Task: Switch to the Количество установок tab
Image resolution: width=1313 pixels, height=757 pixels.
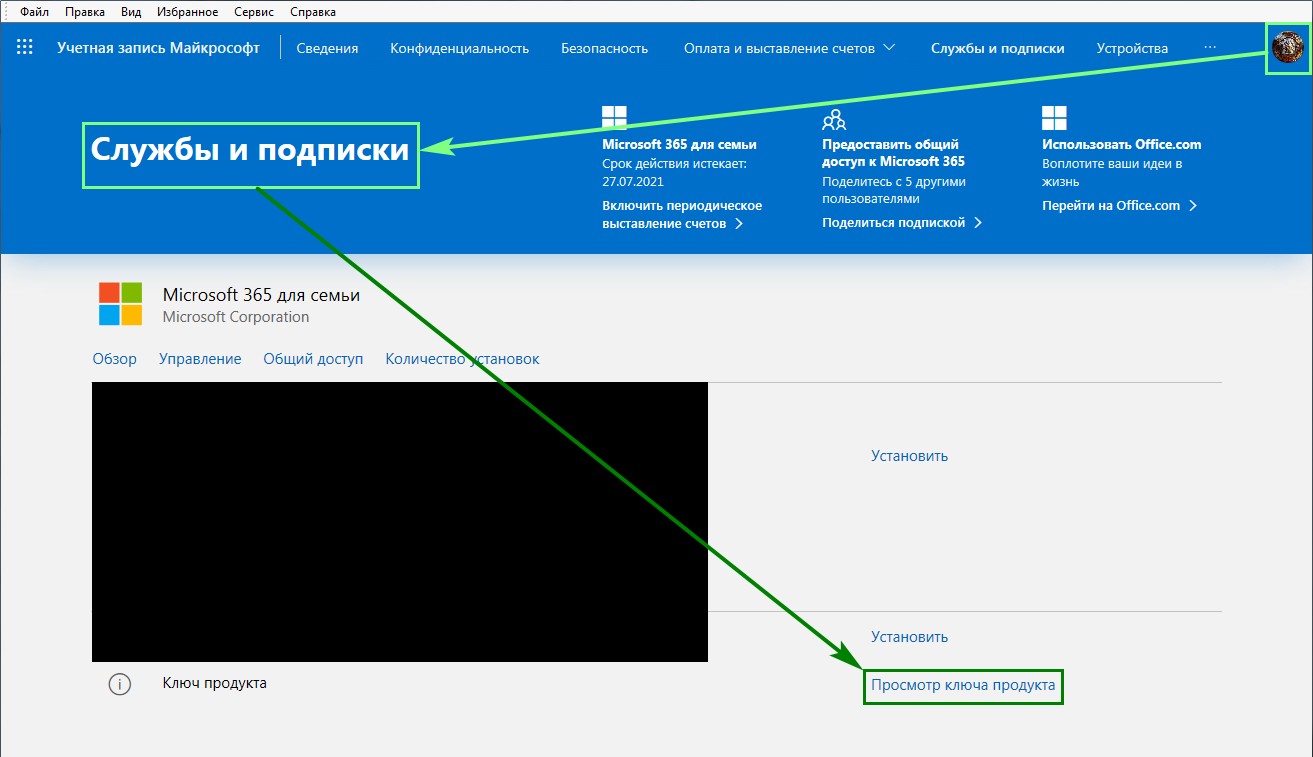Action: pyautogui.click(x=462, y=359)
